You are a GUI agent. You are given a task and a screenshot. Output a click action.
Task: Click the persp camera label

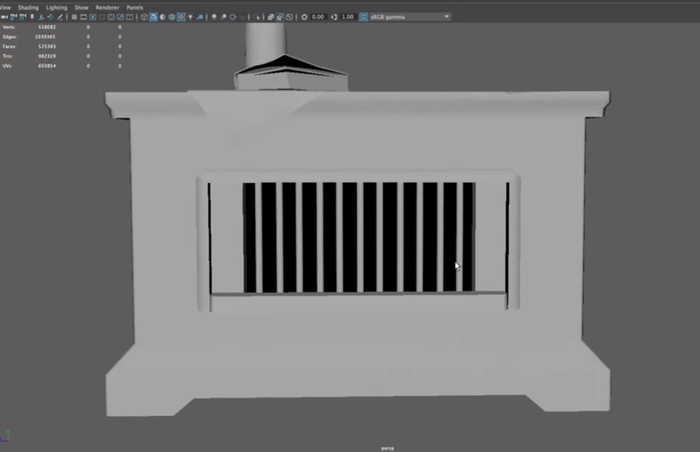388,448
